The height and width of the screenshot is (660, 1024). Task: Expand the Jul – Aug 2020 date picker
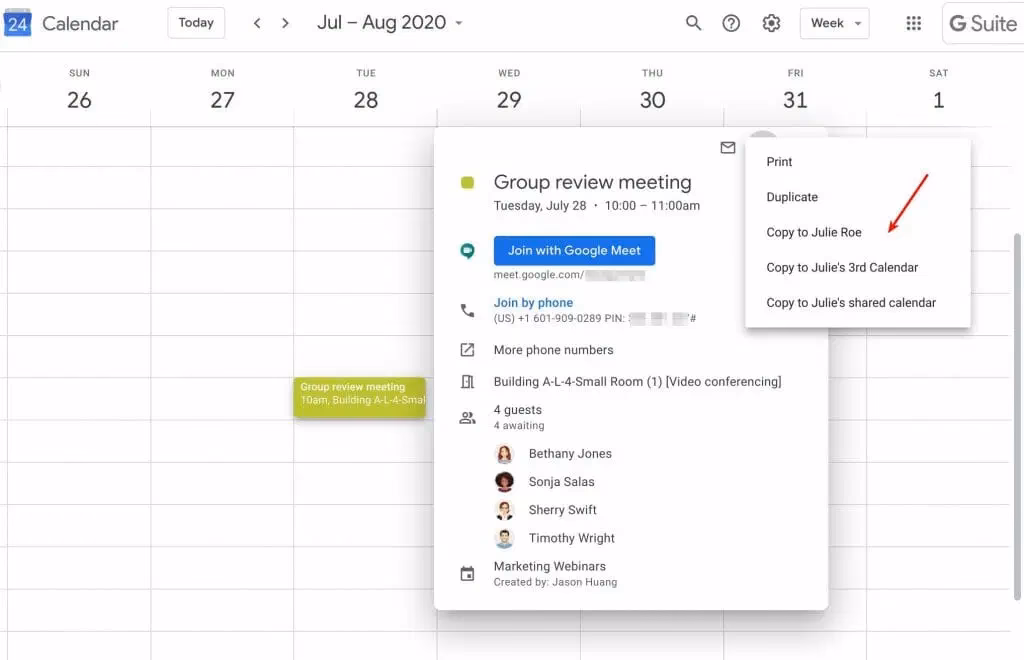390,23
